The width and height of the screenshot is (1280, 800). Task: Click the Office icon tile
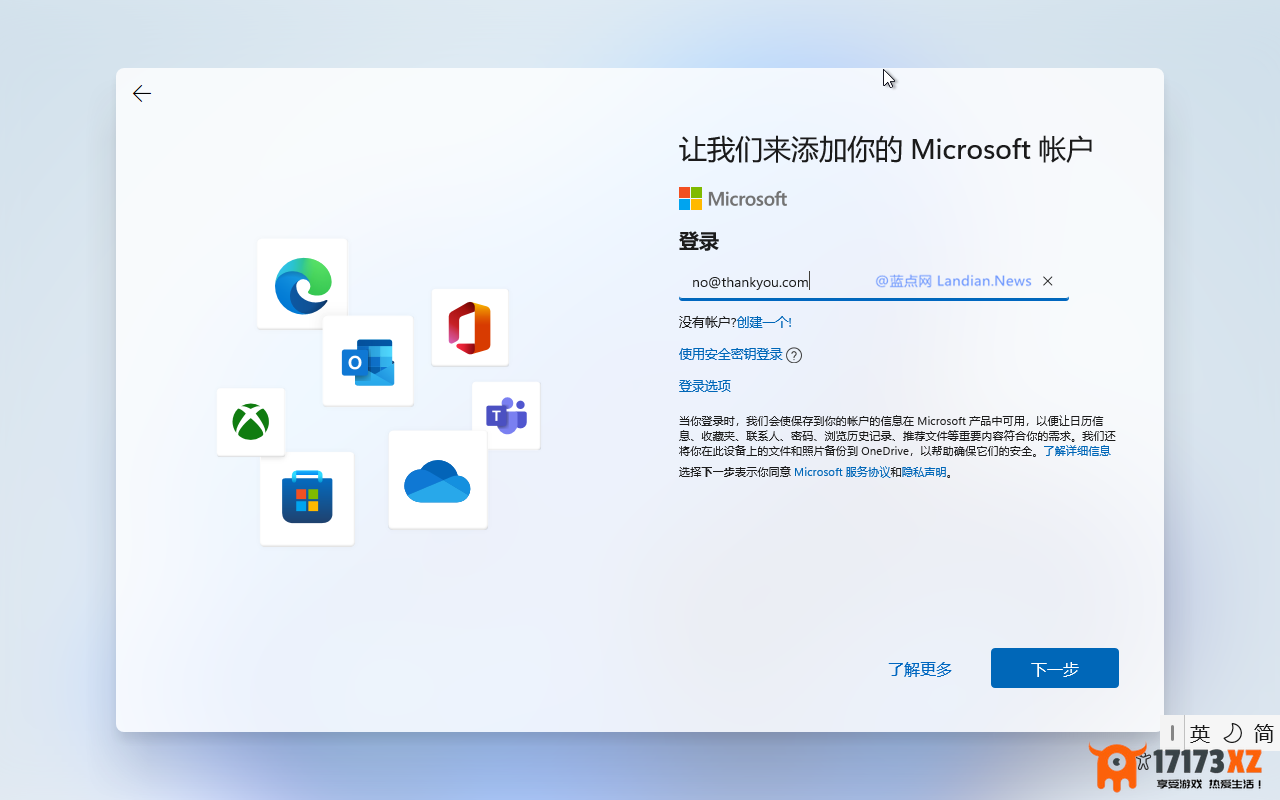[x=470, y=327]
